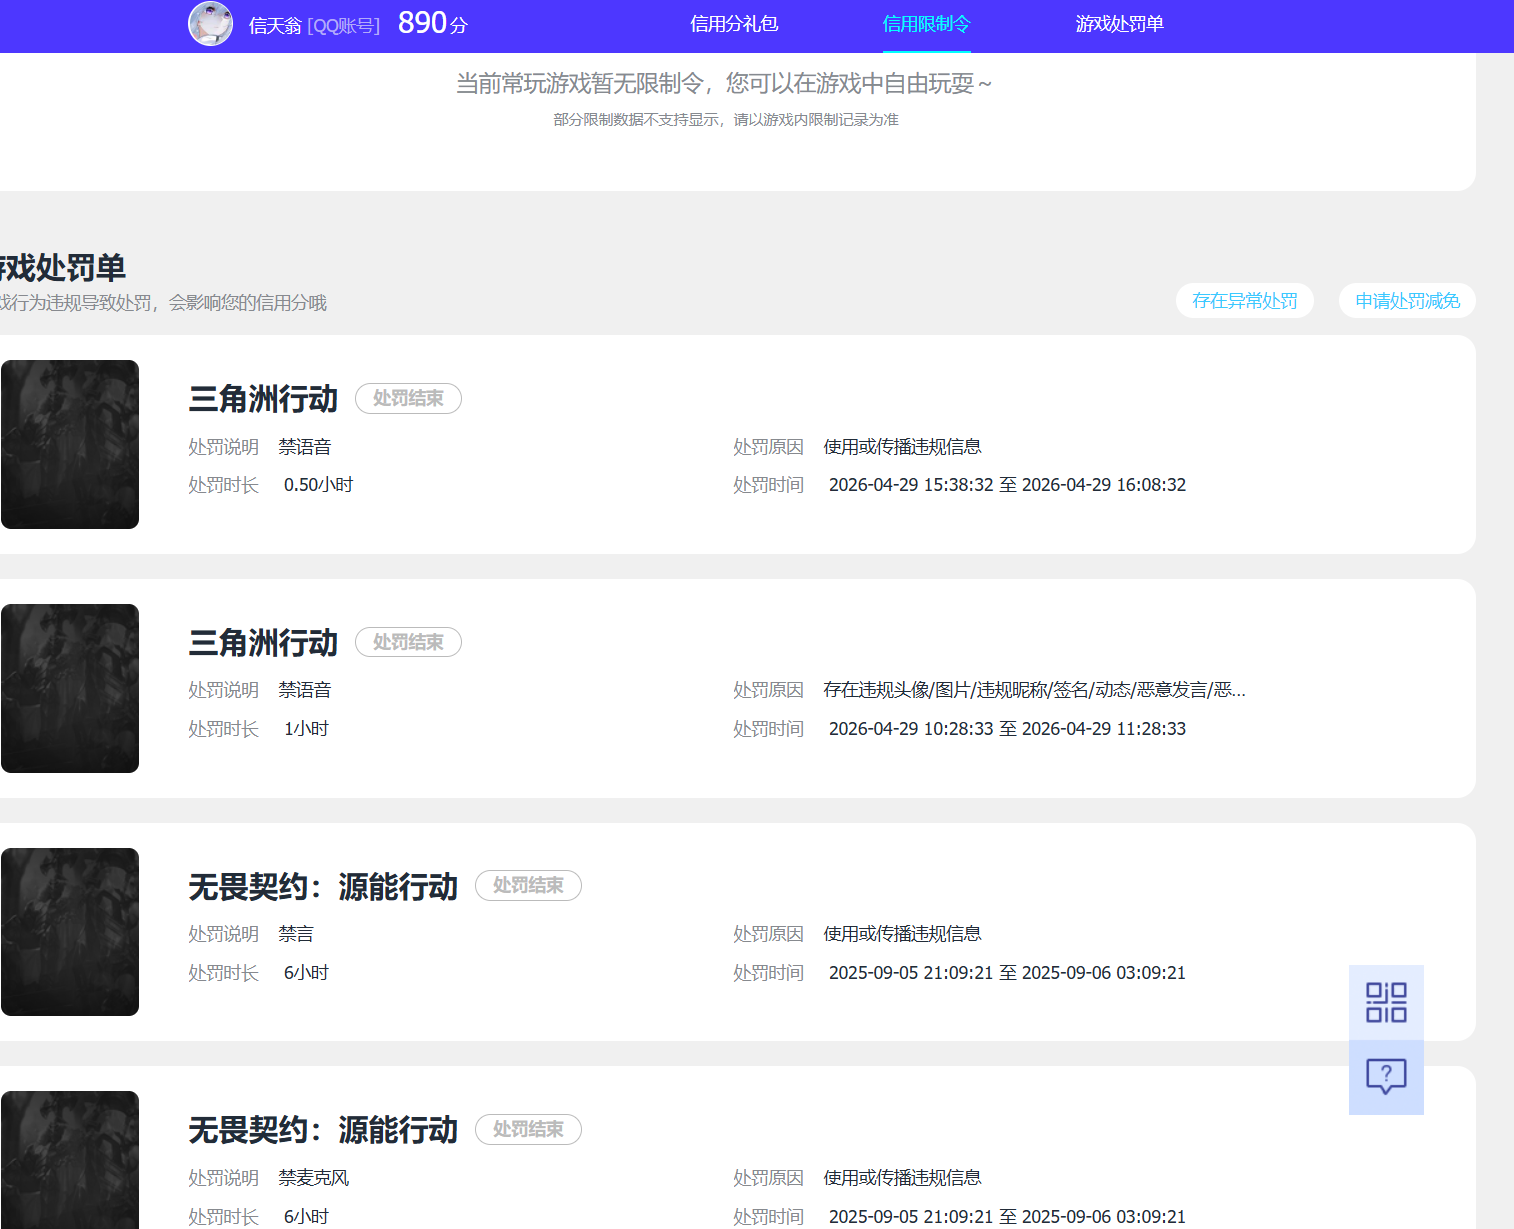Click time 2026-04-29 10:28:33 至 11:28:33
This screenshot has height=1229, width=1514.
click(1007, 729)
